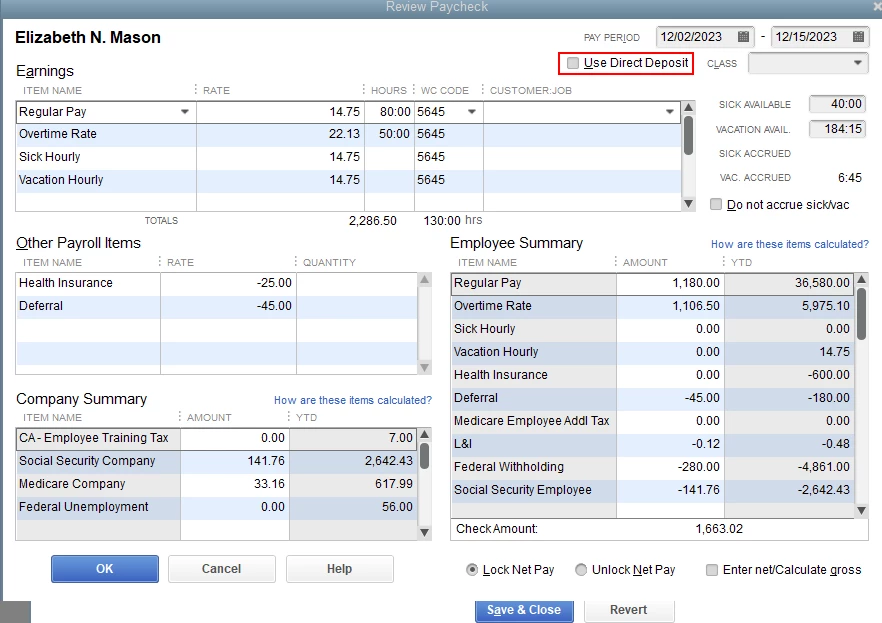Open the pay period end date calendar

[x=858, y=37]
